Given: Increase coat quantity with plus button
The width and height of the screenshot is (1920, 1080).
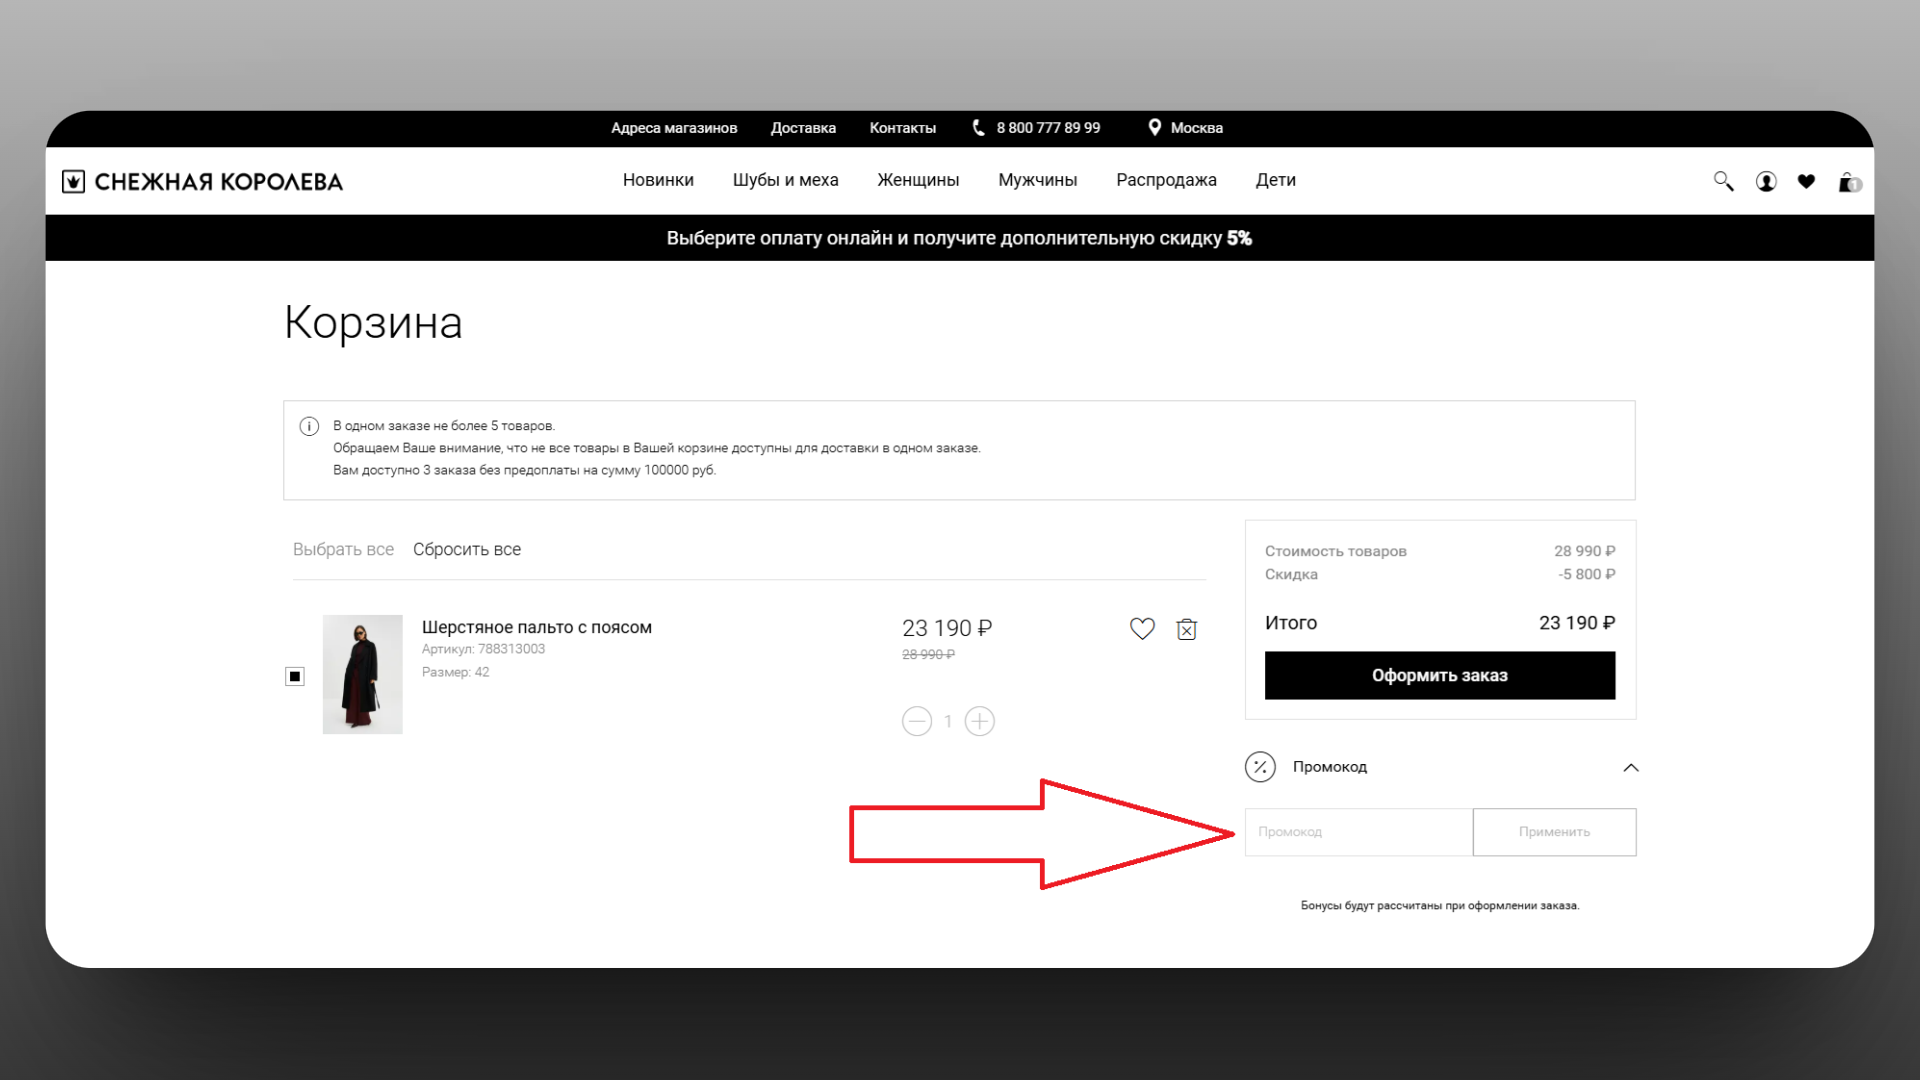Looking at the screenshot, I should (x=980, y=721).
